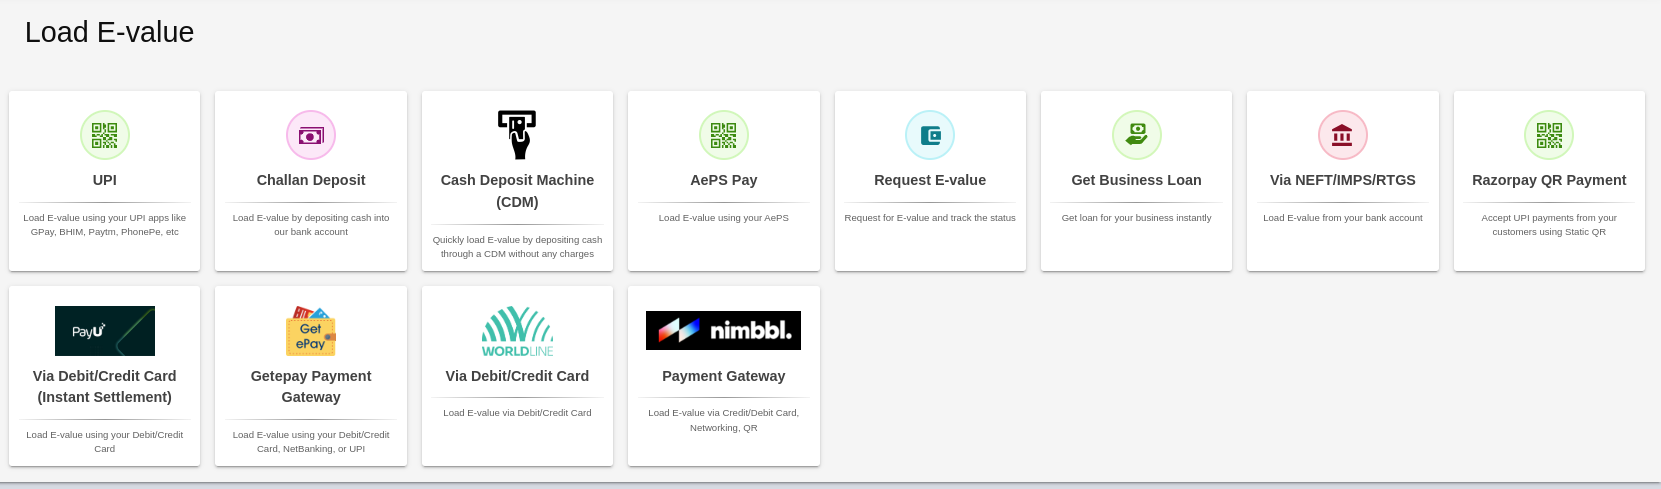The height and width of the screenshot is (489, 1661).
Task: Click the 'Get Business Loan' heading
Action: (x=1136, y=180)
